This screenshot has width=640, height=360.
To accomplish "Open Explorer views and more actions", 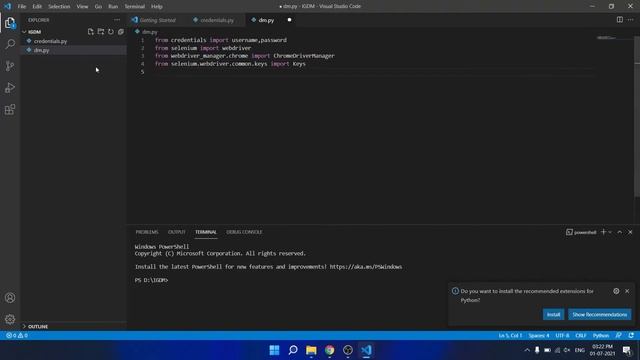I will pyautogui.click(x=117, y=20).
